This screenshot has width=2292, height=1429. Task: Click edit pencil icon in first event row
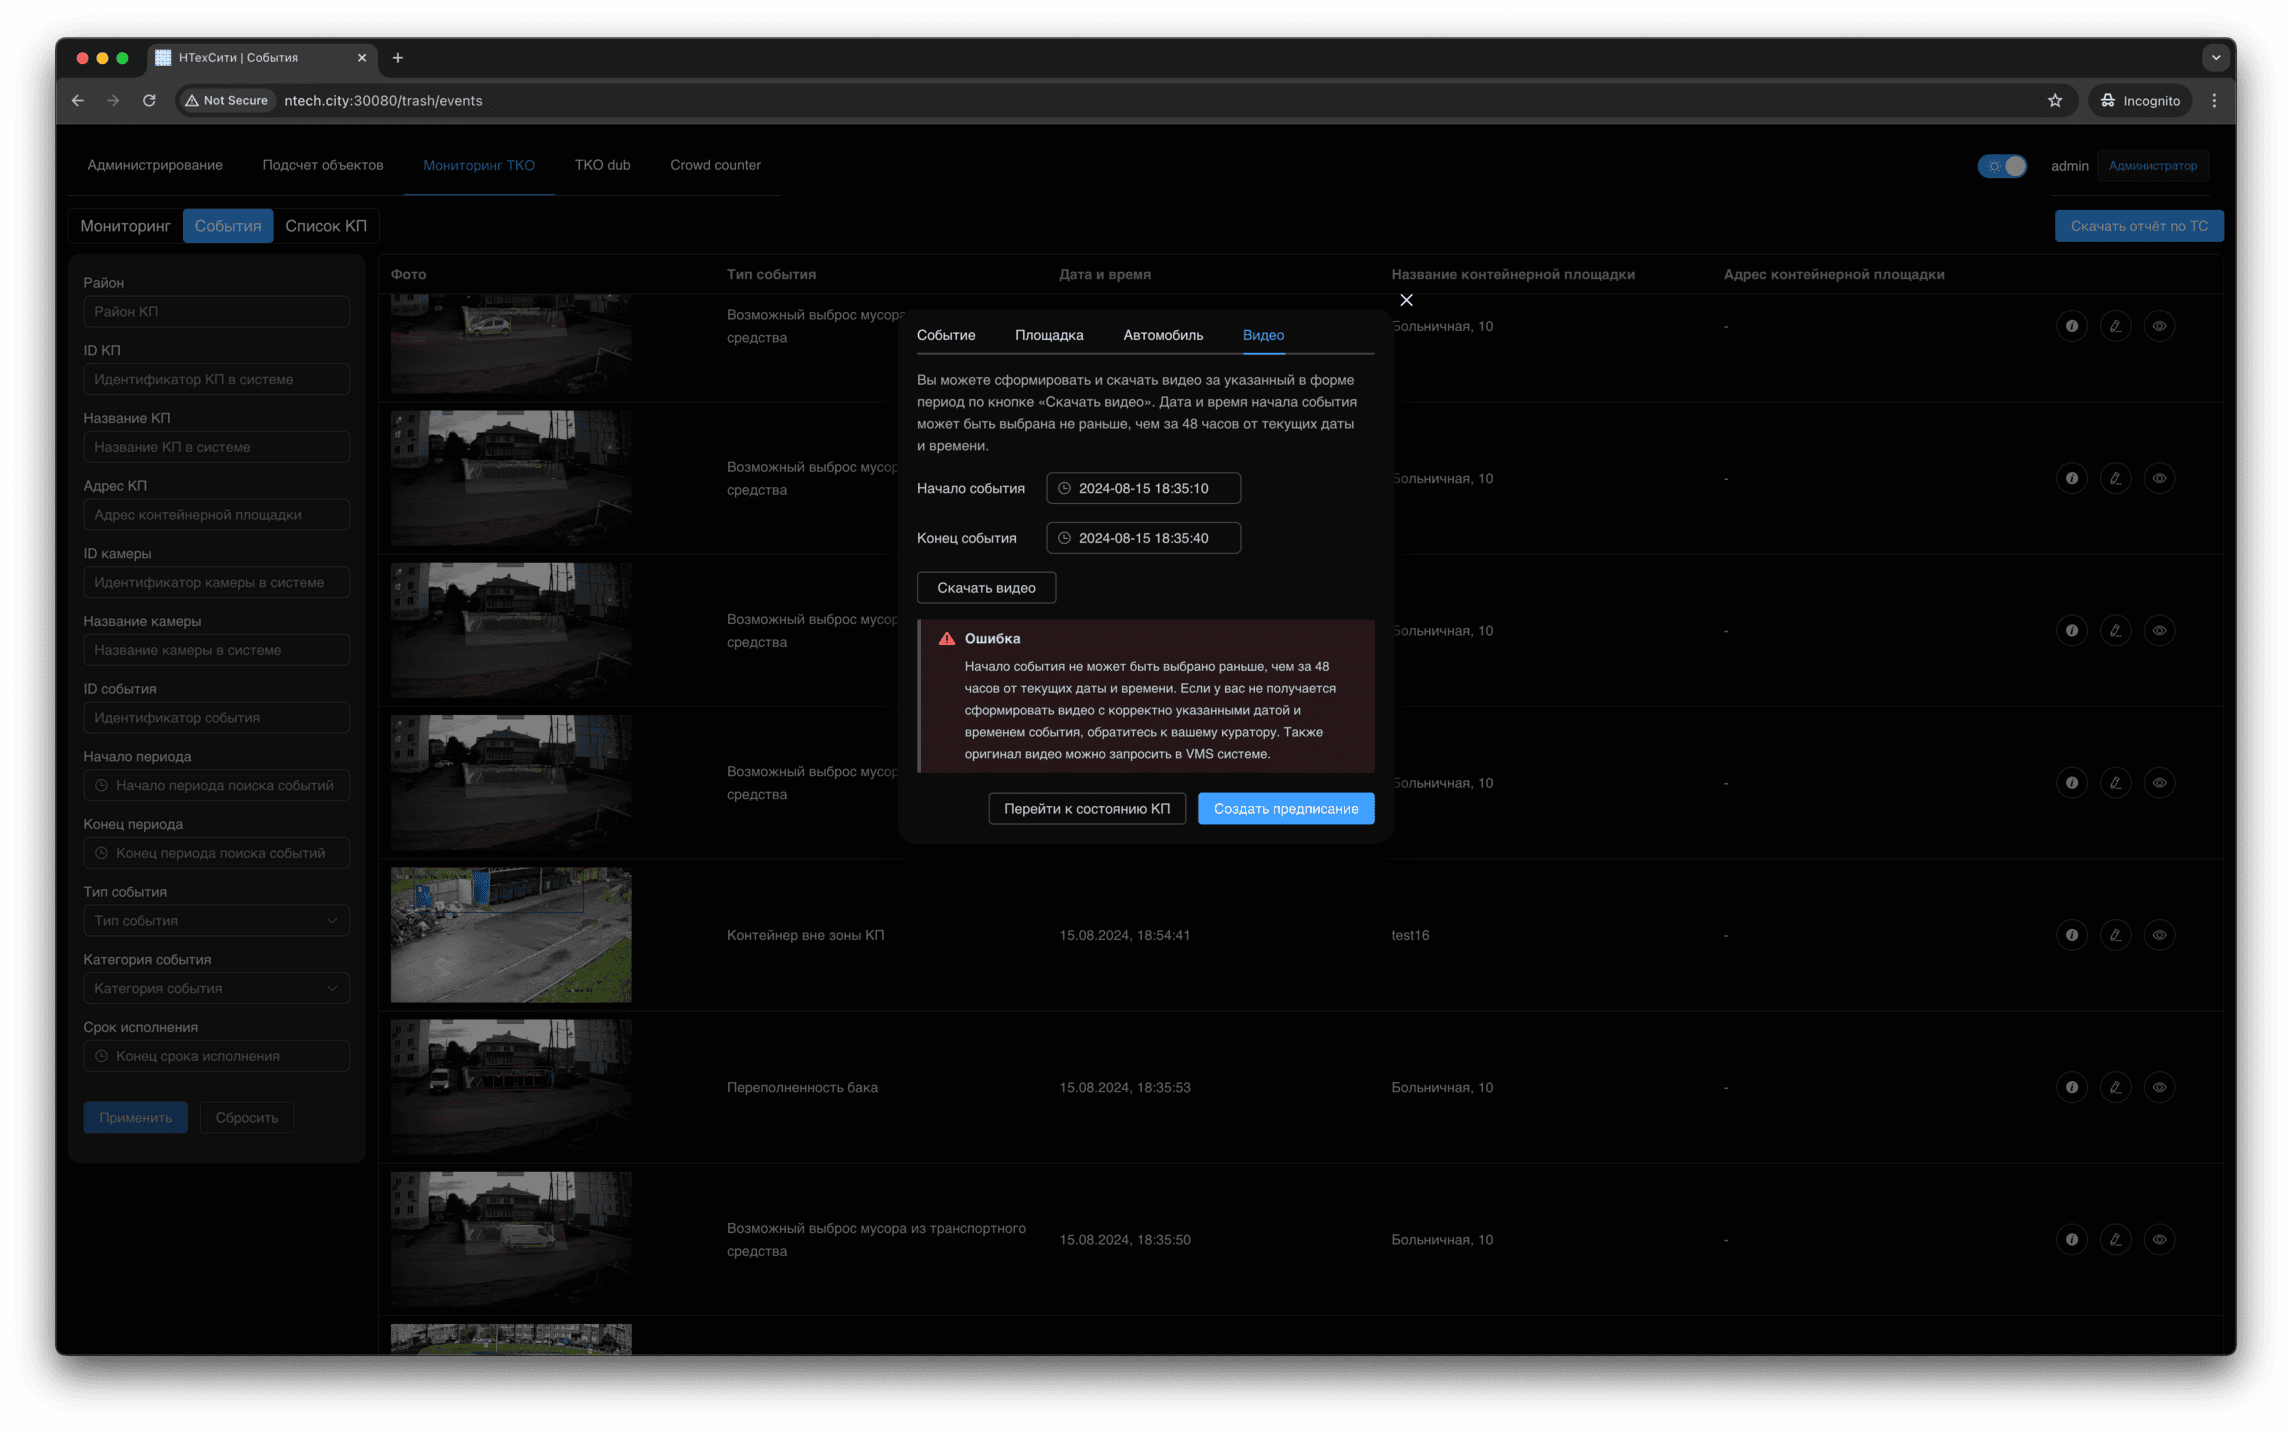pyautogui.click(x=2115, y=326)
